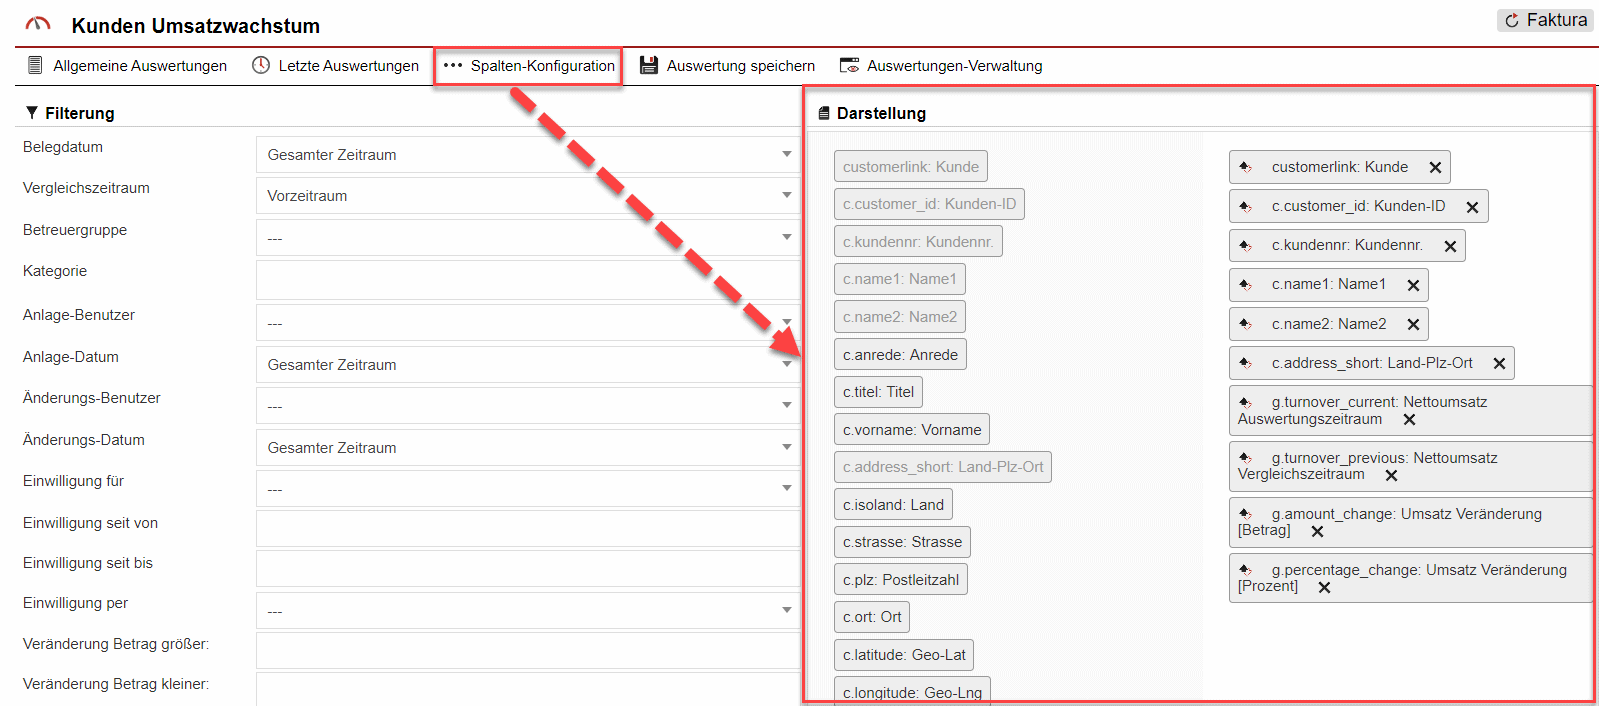Open the Auswertung speichern menu item

(x=740, y=66)
